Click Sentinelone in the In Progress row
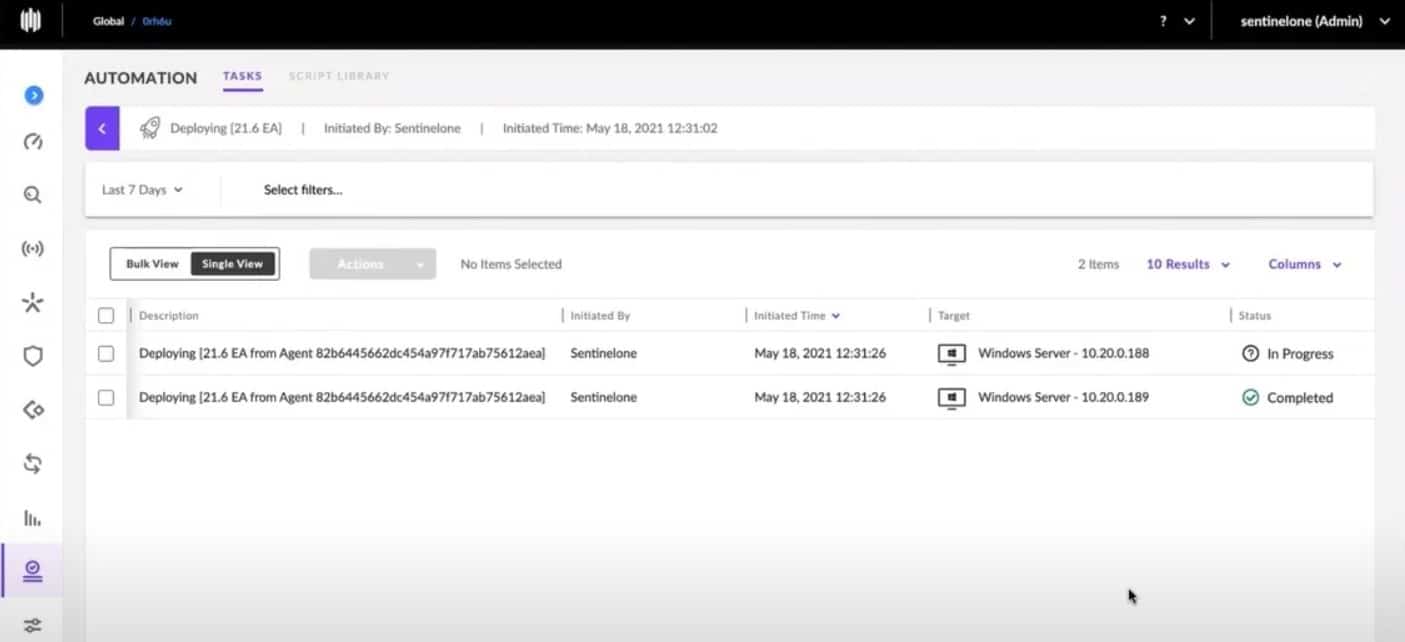Screen dimensions: 1405x642 coord(604,353)
